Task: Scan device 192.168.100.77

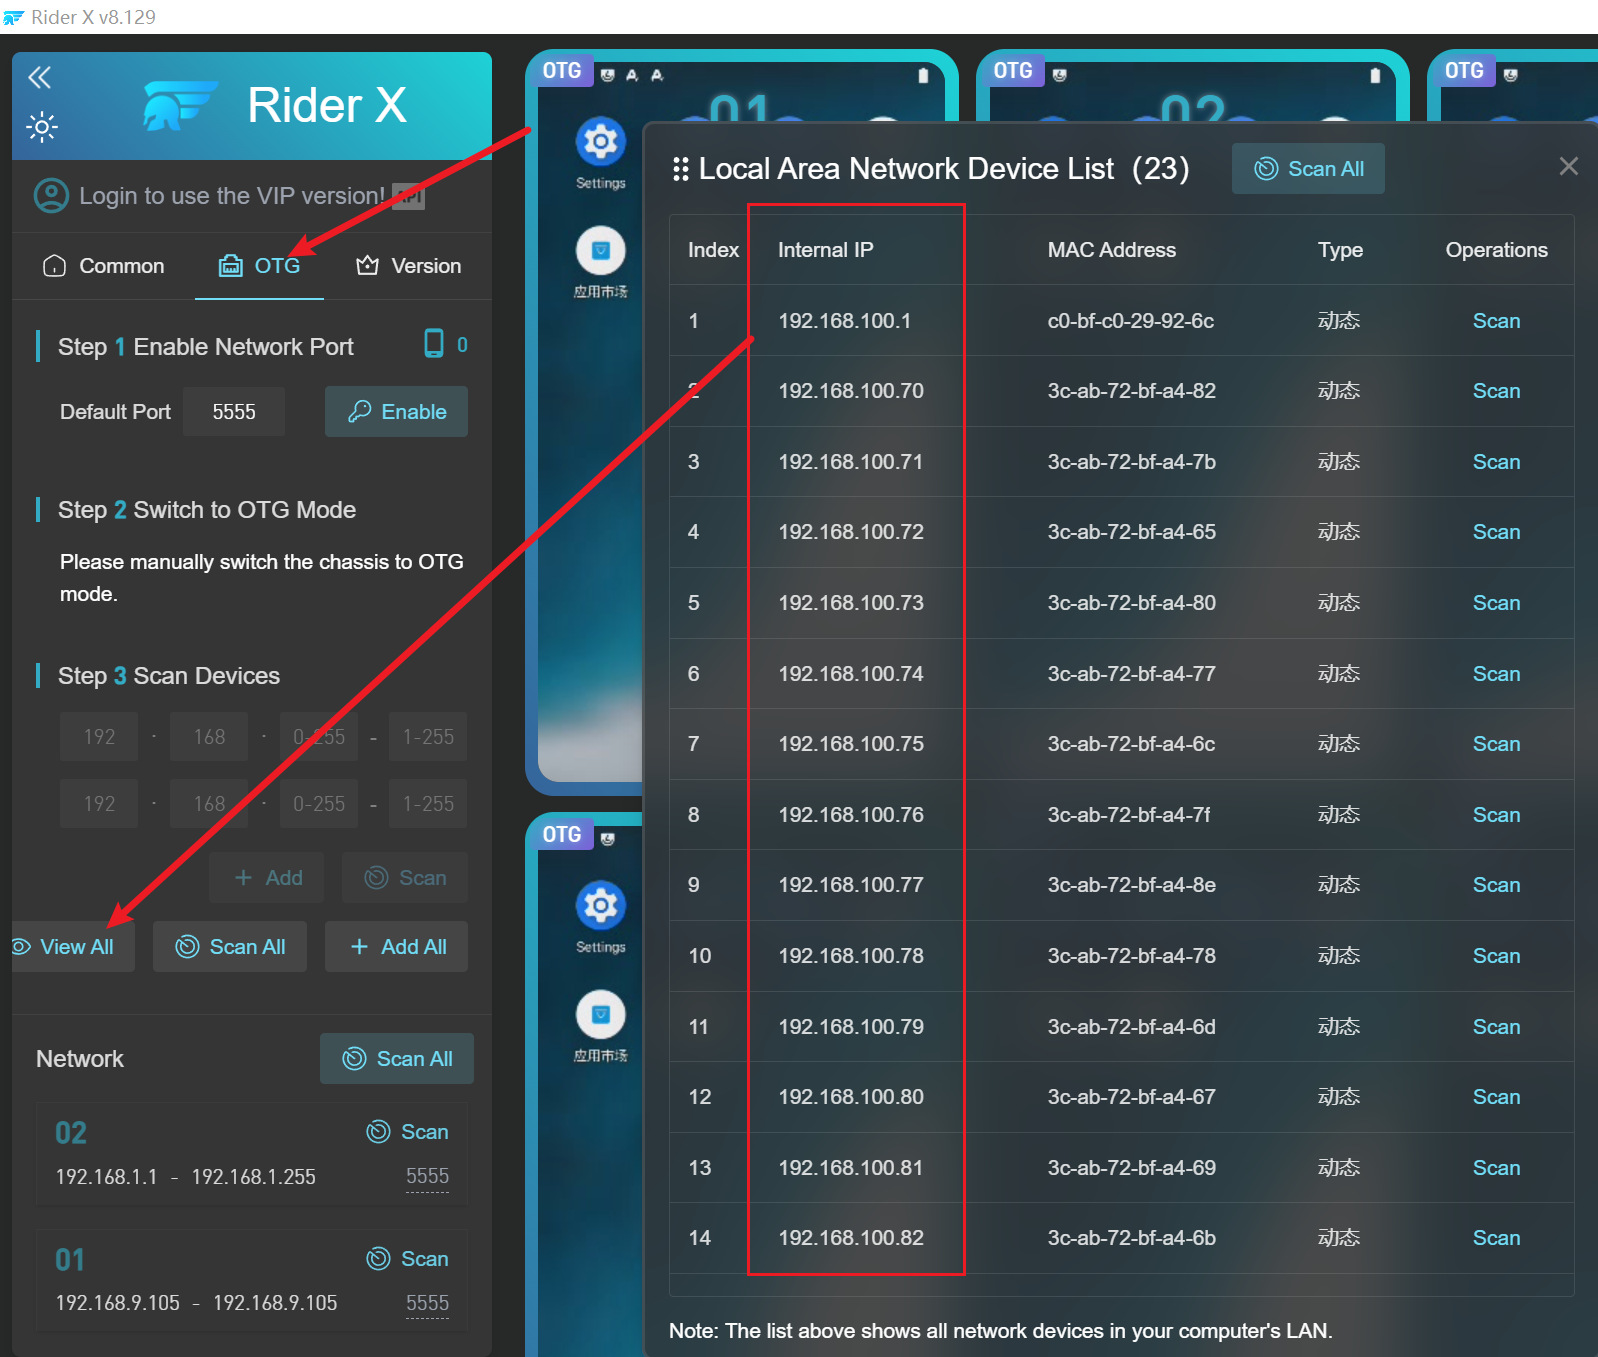Action: (x=1496, y=885)
